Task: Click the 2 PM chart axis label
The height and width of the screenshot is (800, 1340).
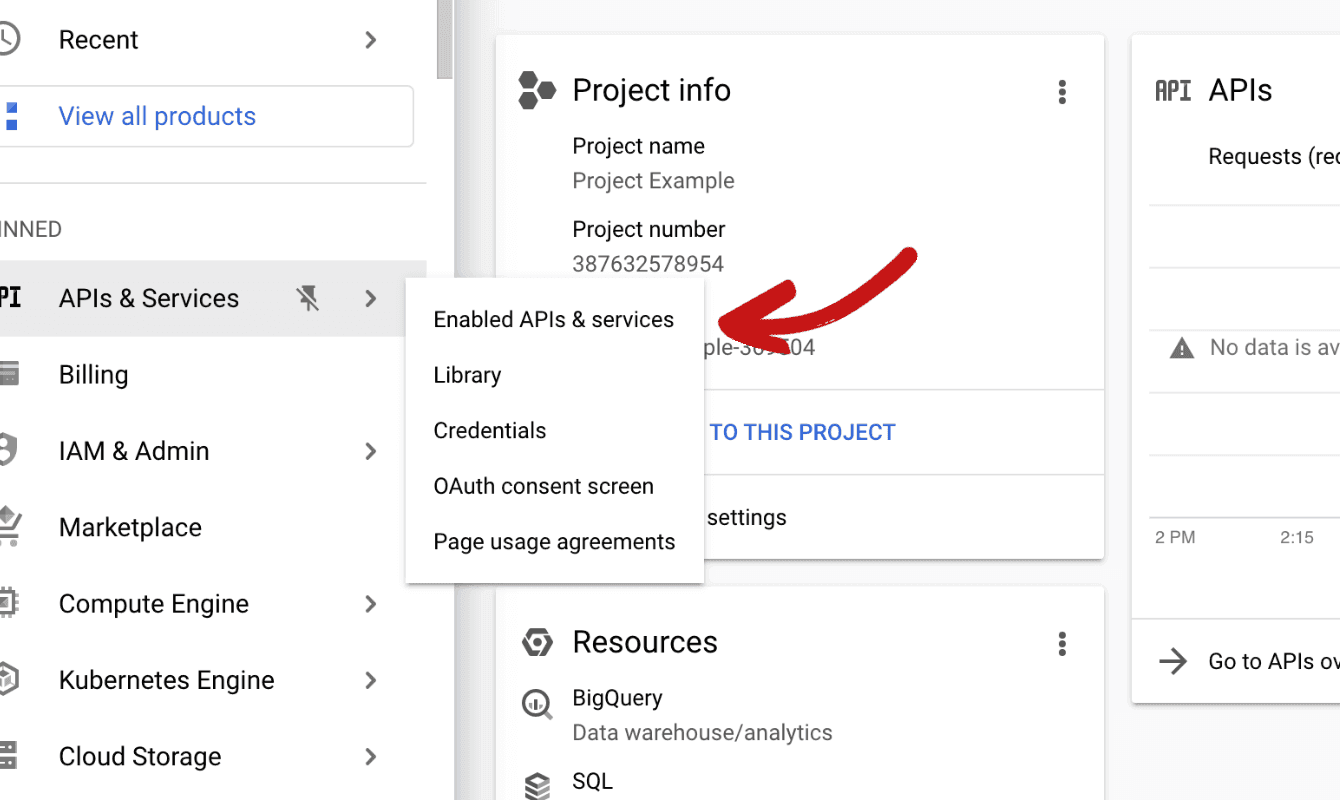Action: (x=1175, y=537)
